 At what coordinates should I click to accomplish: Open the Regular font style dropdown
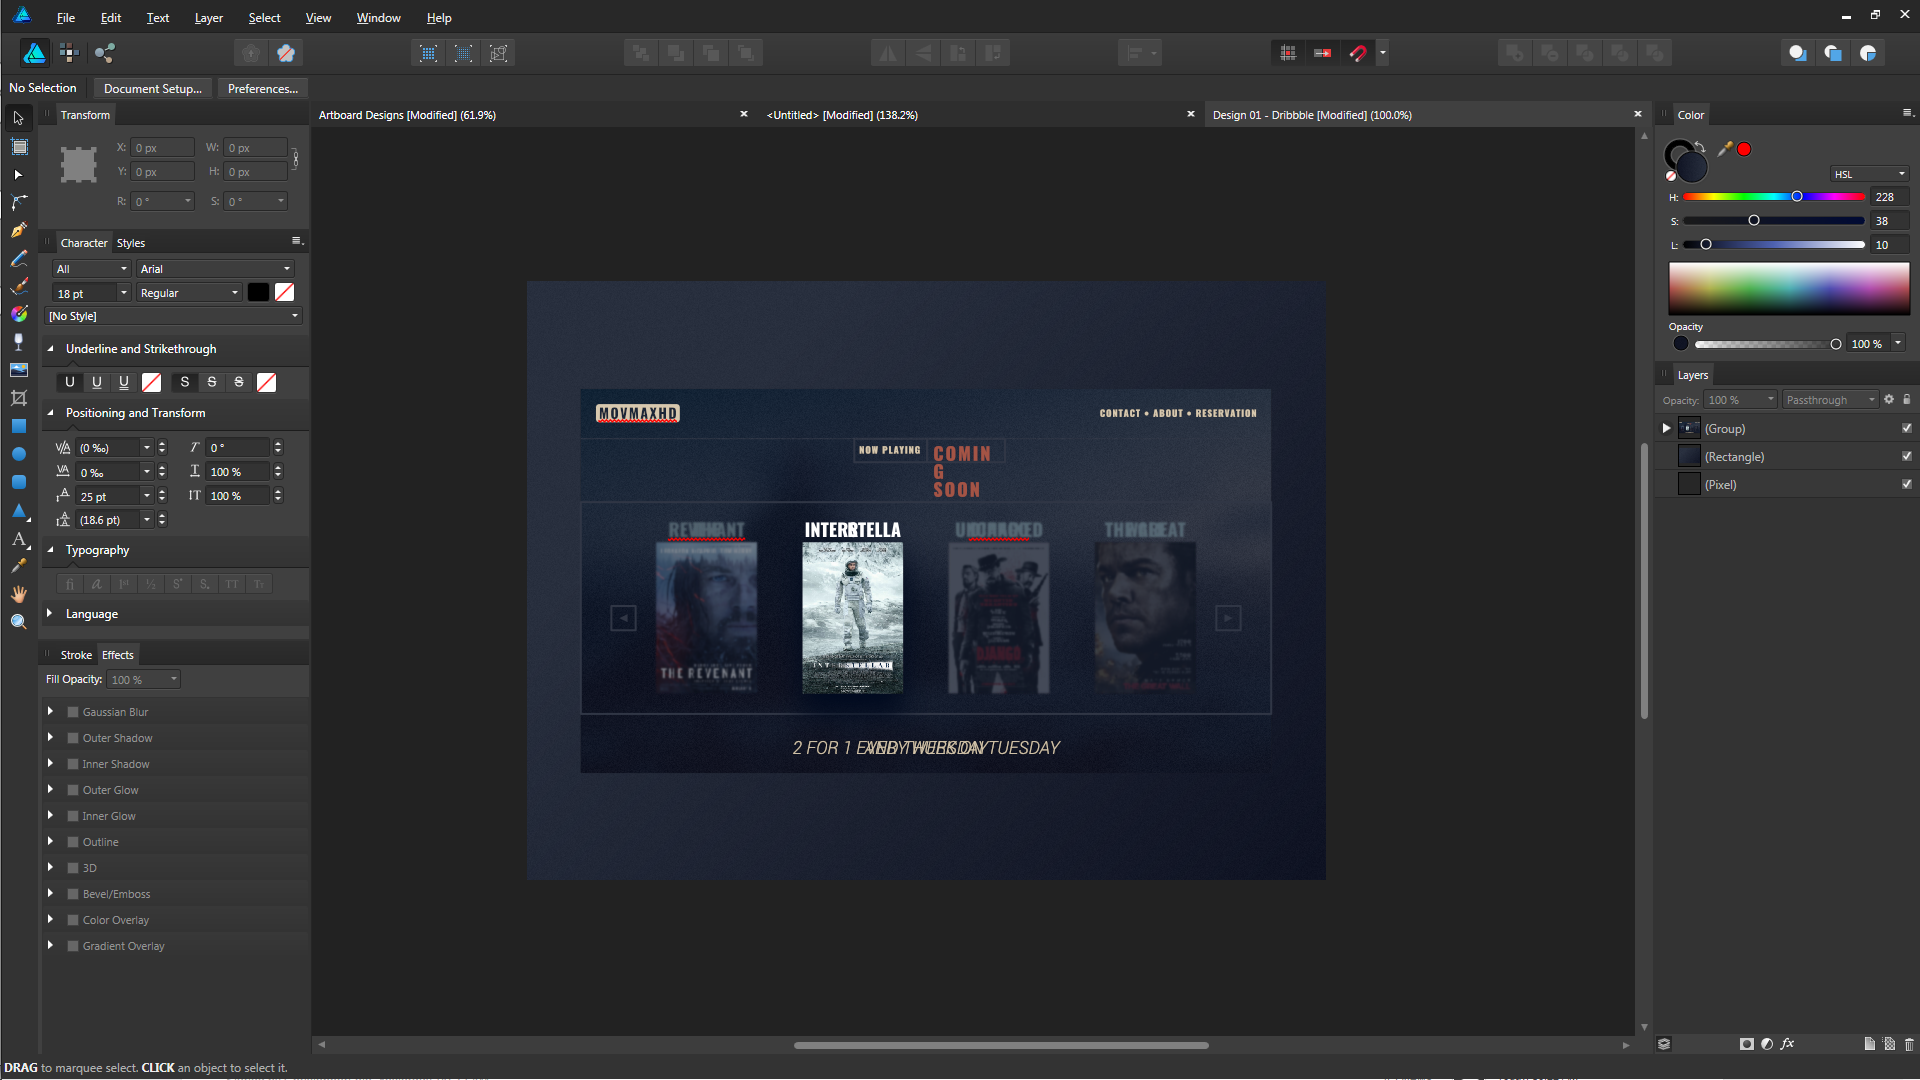tap(189, 293)
